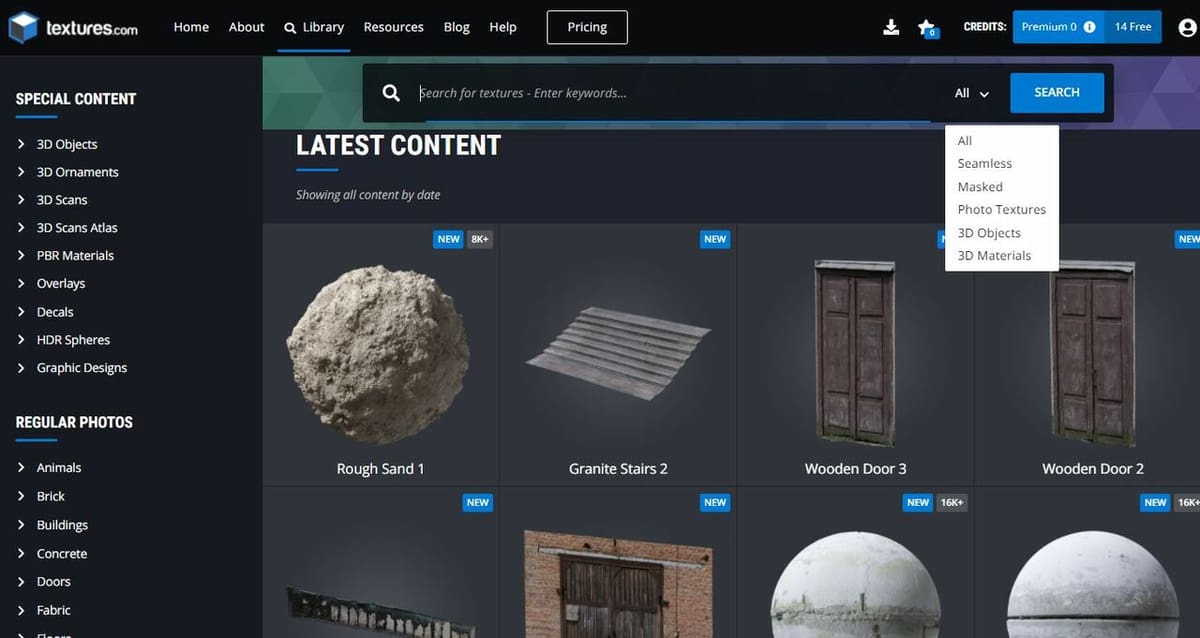The image size is (1200, 638).
Task: Click the Pricing button
Action: pyautogui.click(x=587, y=27)
